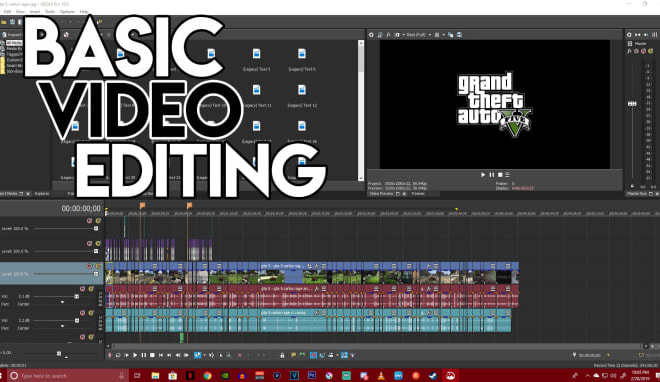Image resolution: width=660 pixels, height=382 pixels.
Task: Start timeline playback with the Play button
Action: pyautogui.click(x=135, y=355)
